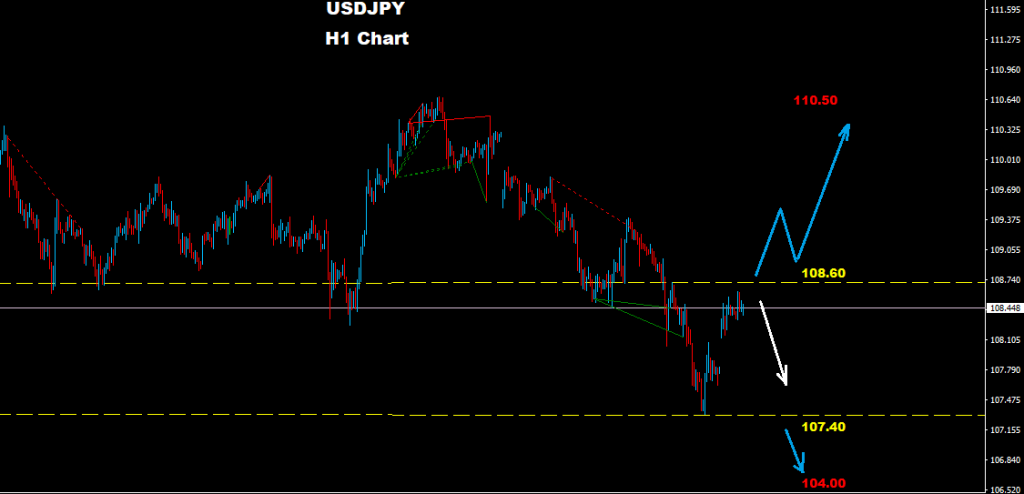Click 107.475 on the price axis
The image size is (1024, 494).
pyautogui.click(x=1006, y=401)
